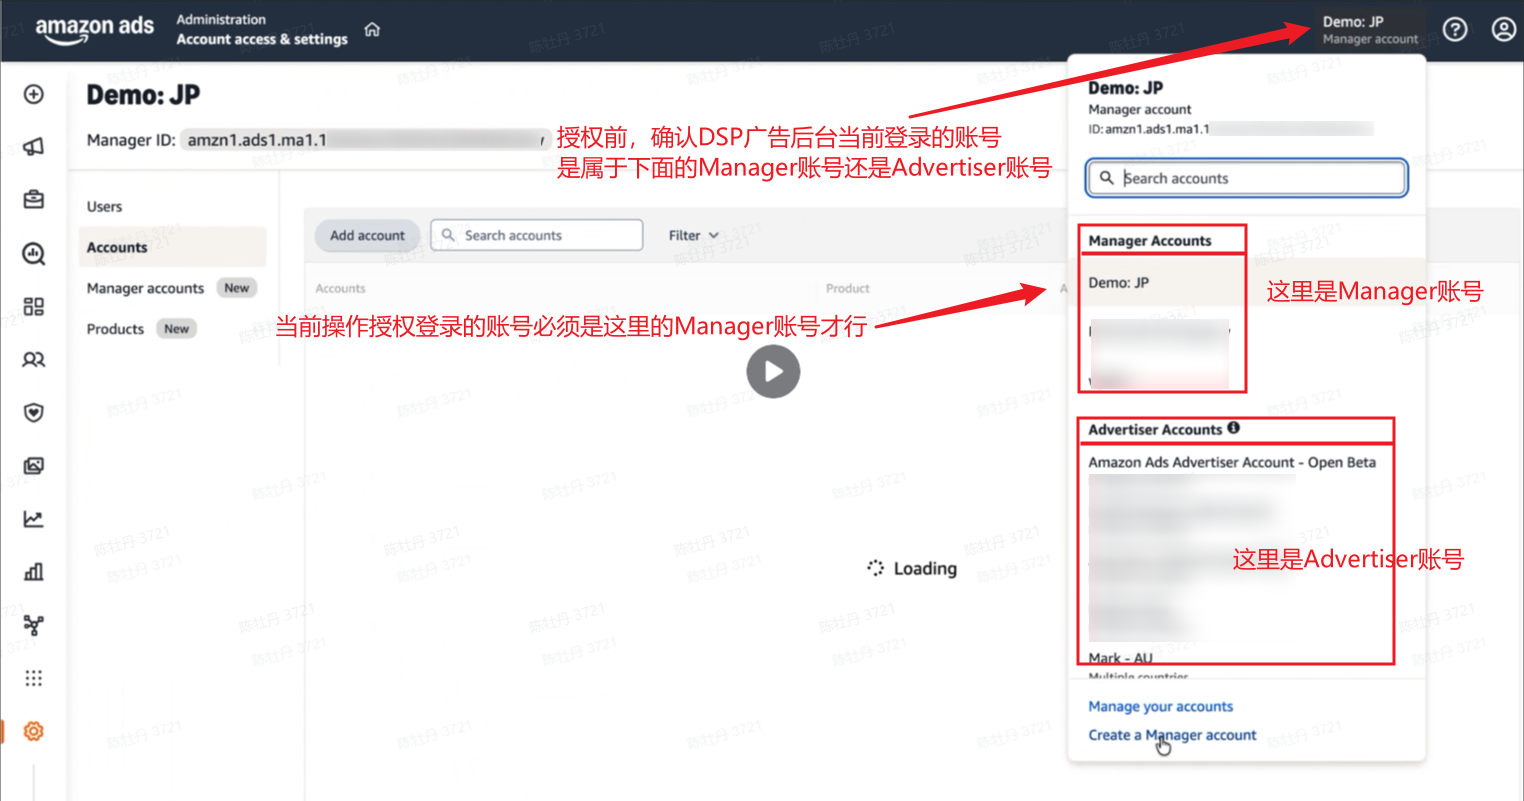Select the Accounts section in left navigation
Screen dimensions: 1524x801
pos(172,247)
